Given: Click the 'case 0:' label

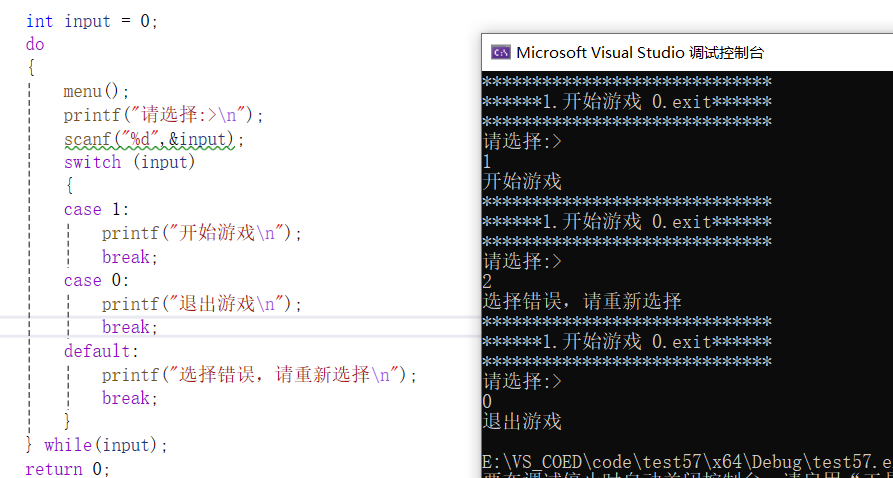Looking at the screenshot, I should [x=97, y=280].
